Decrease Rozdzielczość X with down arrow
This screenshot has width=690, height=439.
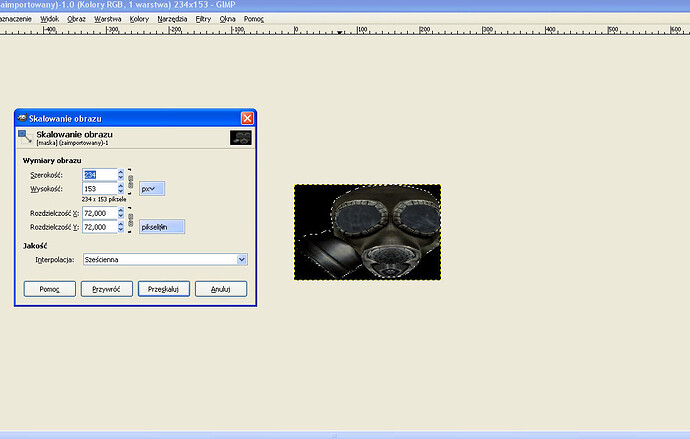point(121,216)
